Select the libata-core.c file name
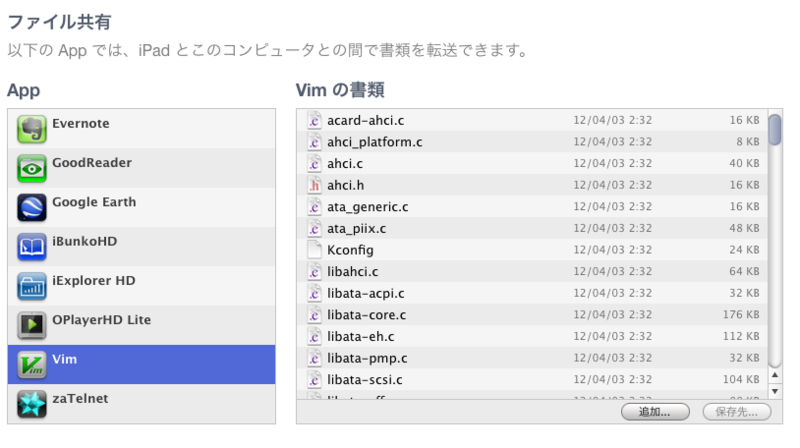Screen dimensions: 800x448 coord(366,315)
